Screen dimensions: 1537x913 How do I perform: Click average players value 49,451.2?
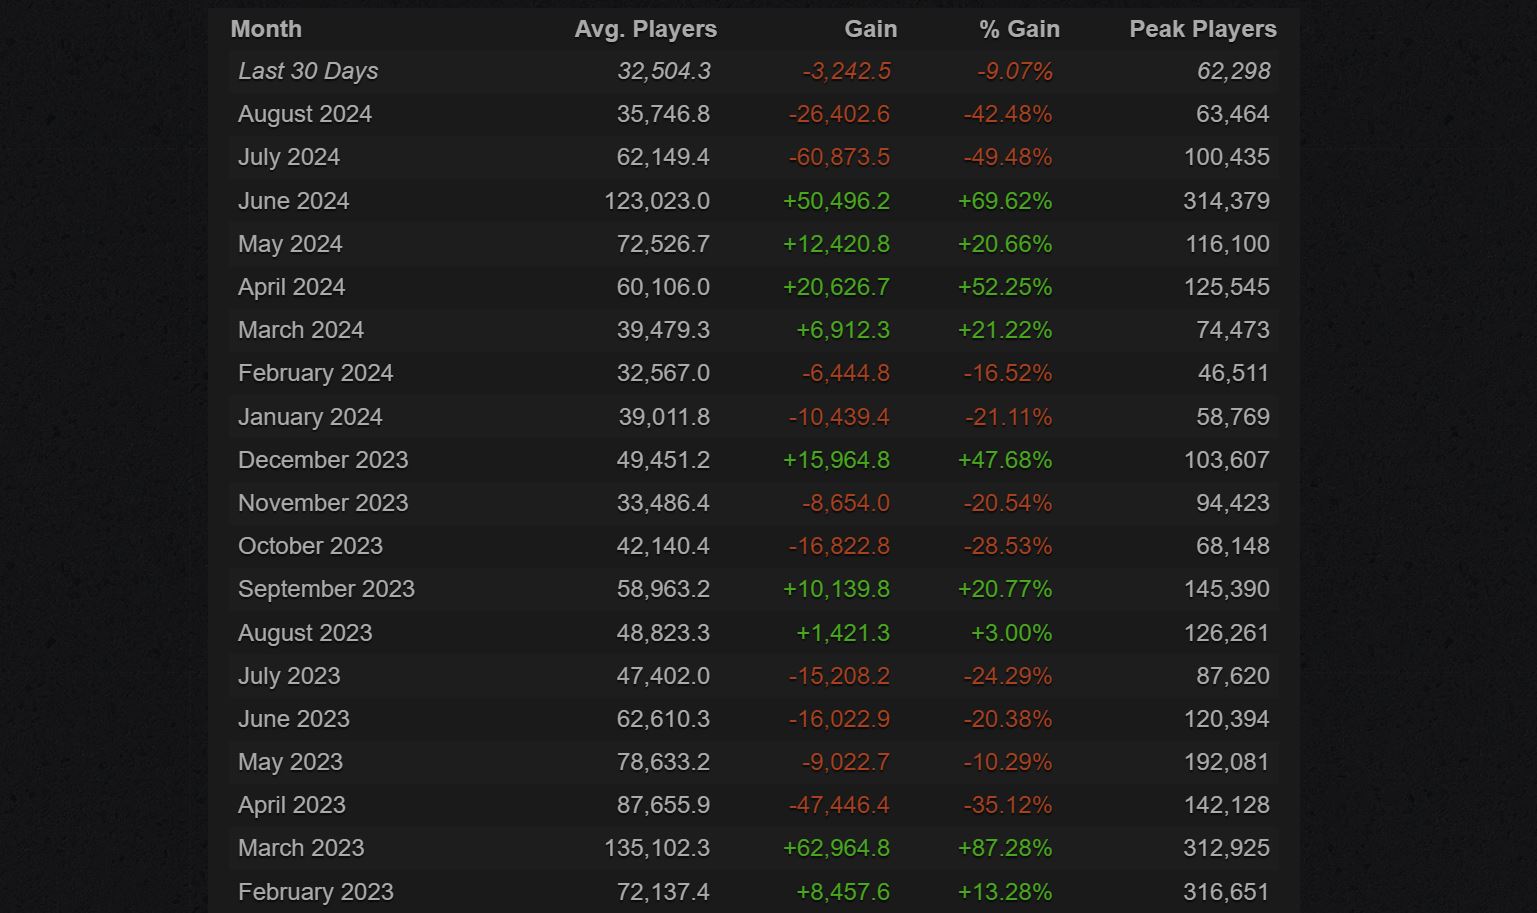tap(663, 460)
